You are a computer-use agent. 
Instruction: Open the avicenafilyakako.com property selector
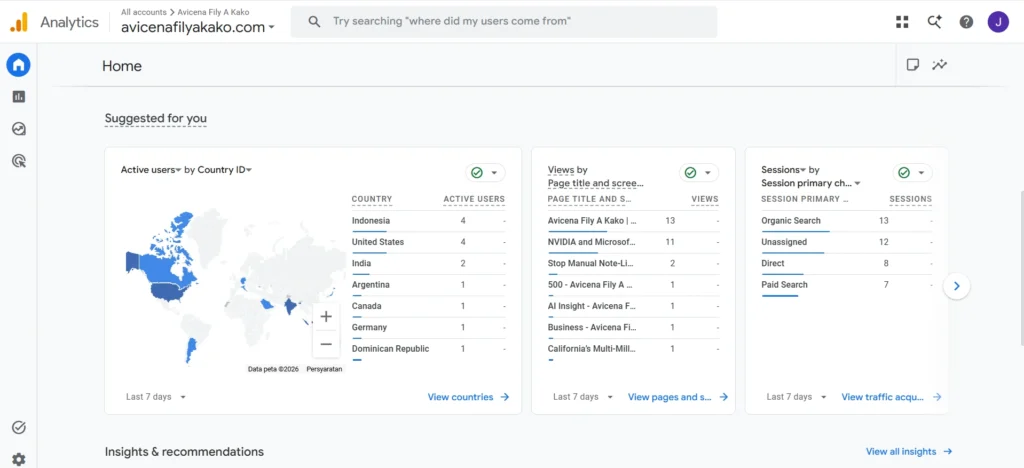pos(198,27)
